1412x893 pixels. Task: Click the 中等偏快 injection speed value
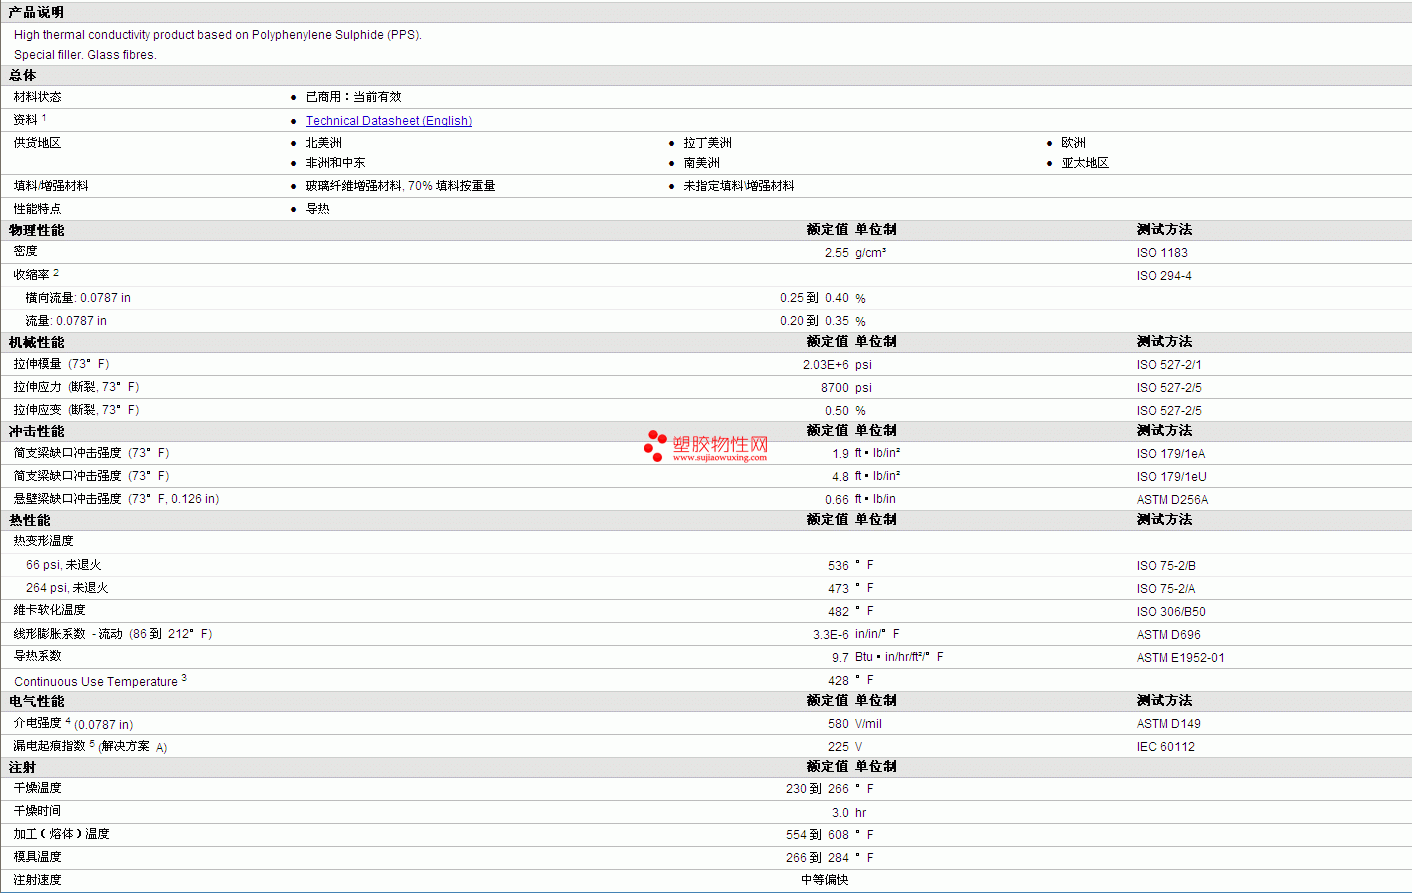point(825,880)
